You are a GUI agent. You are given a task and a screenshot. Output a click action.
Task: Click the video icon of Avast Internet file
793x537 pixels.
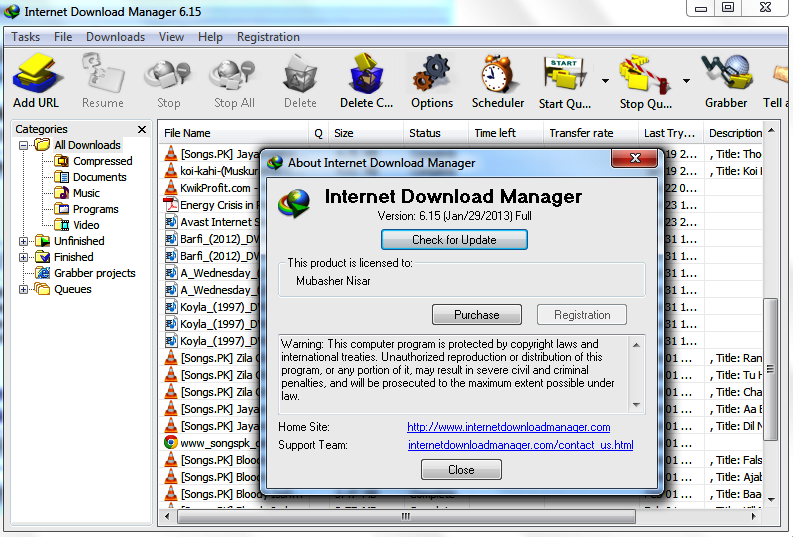click(x=171, y=221)
